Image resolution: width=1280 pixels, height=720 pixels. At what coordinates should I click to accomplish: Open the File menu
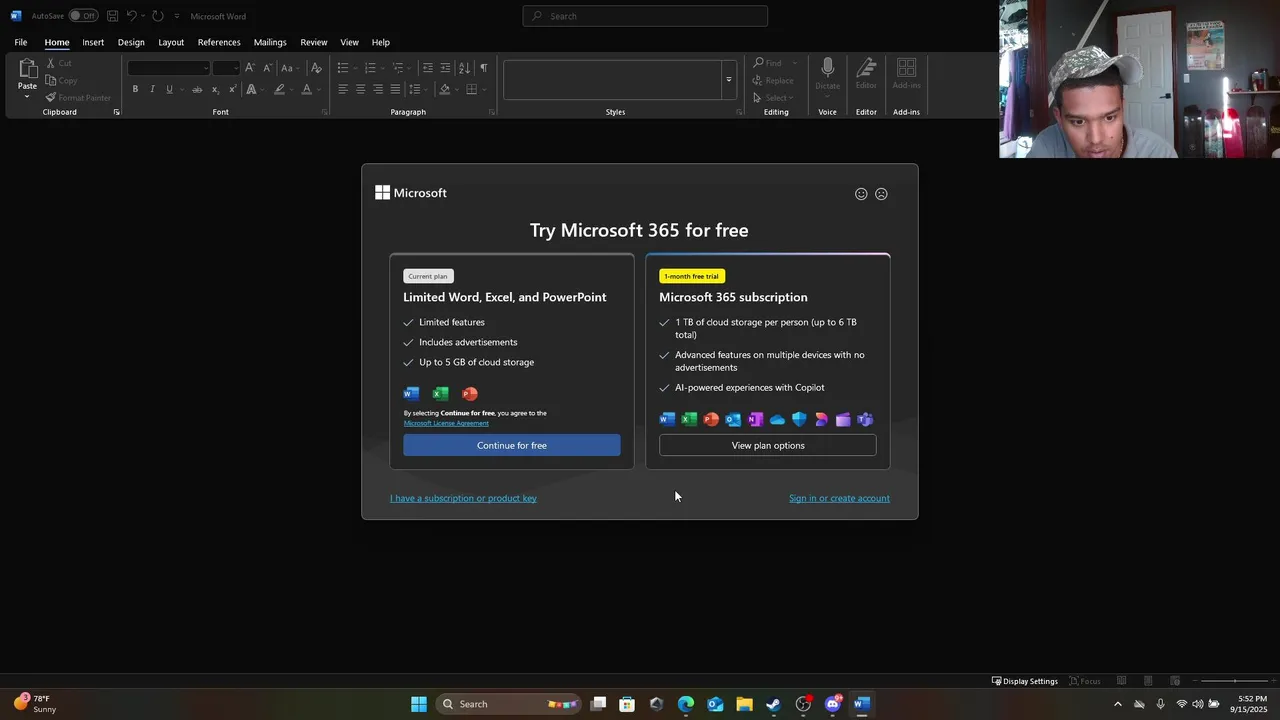tap(20, 42)
